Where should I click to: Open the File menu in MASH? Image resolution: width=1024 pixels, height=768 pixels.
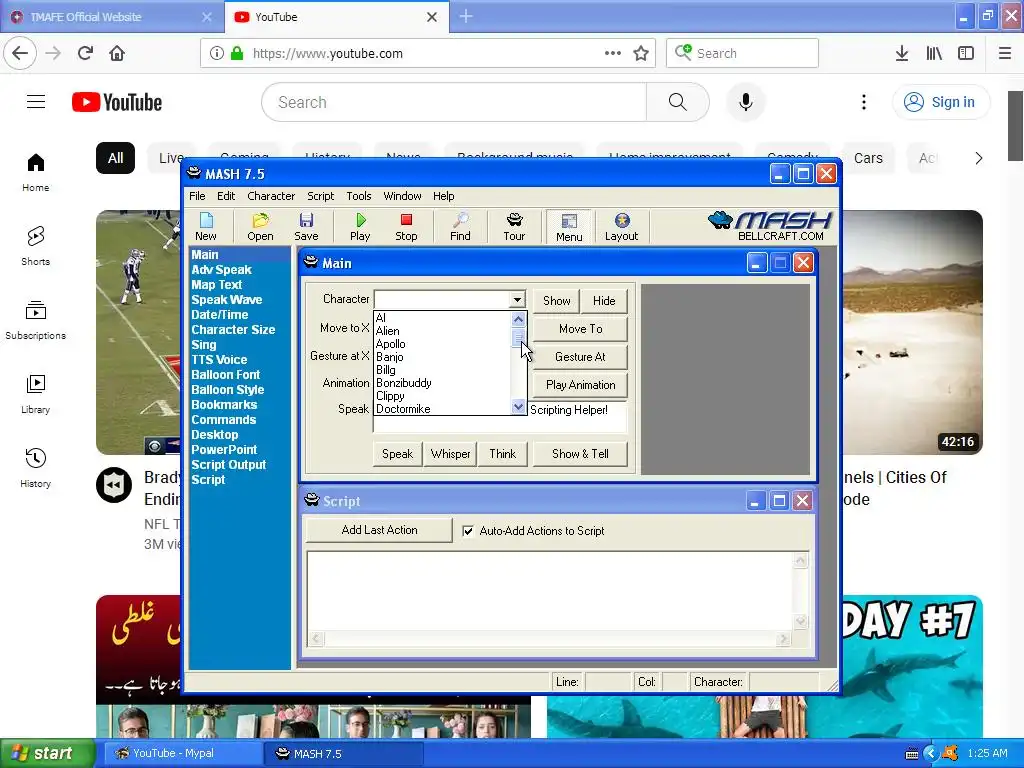point(197,196)
